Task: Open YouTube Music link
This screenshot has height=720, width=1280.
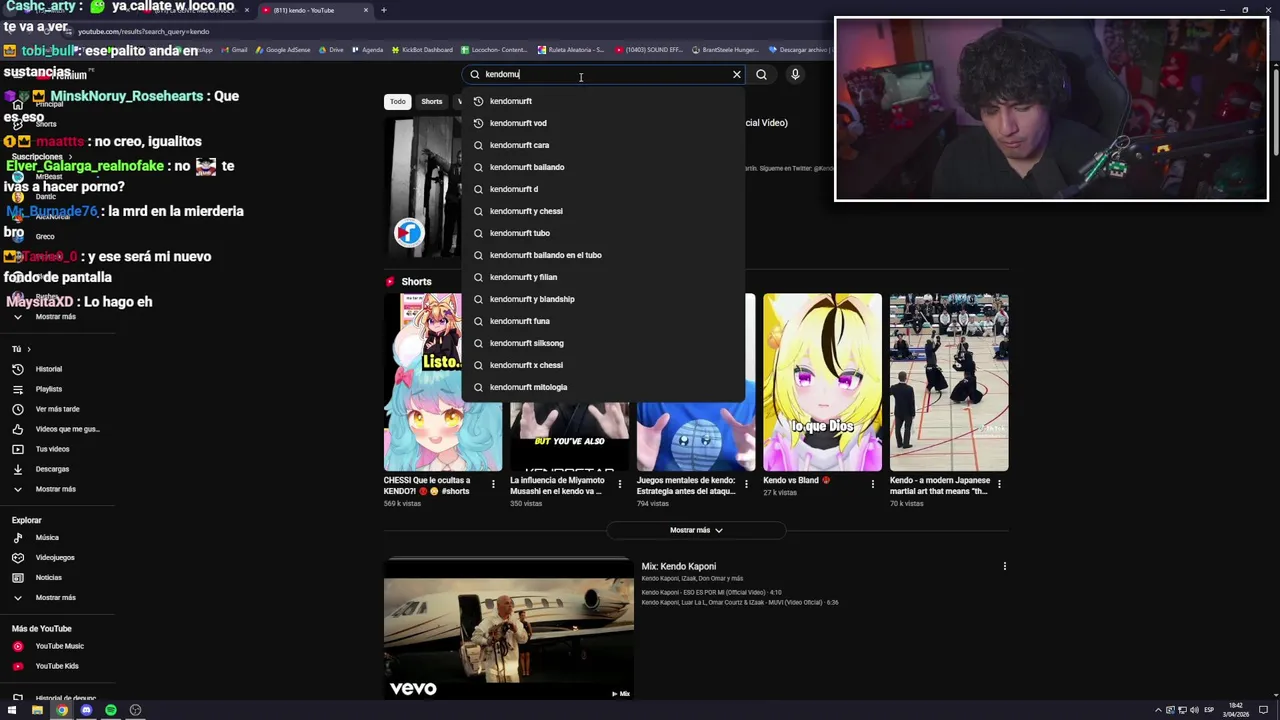Action: (x=59, y=646)
